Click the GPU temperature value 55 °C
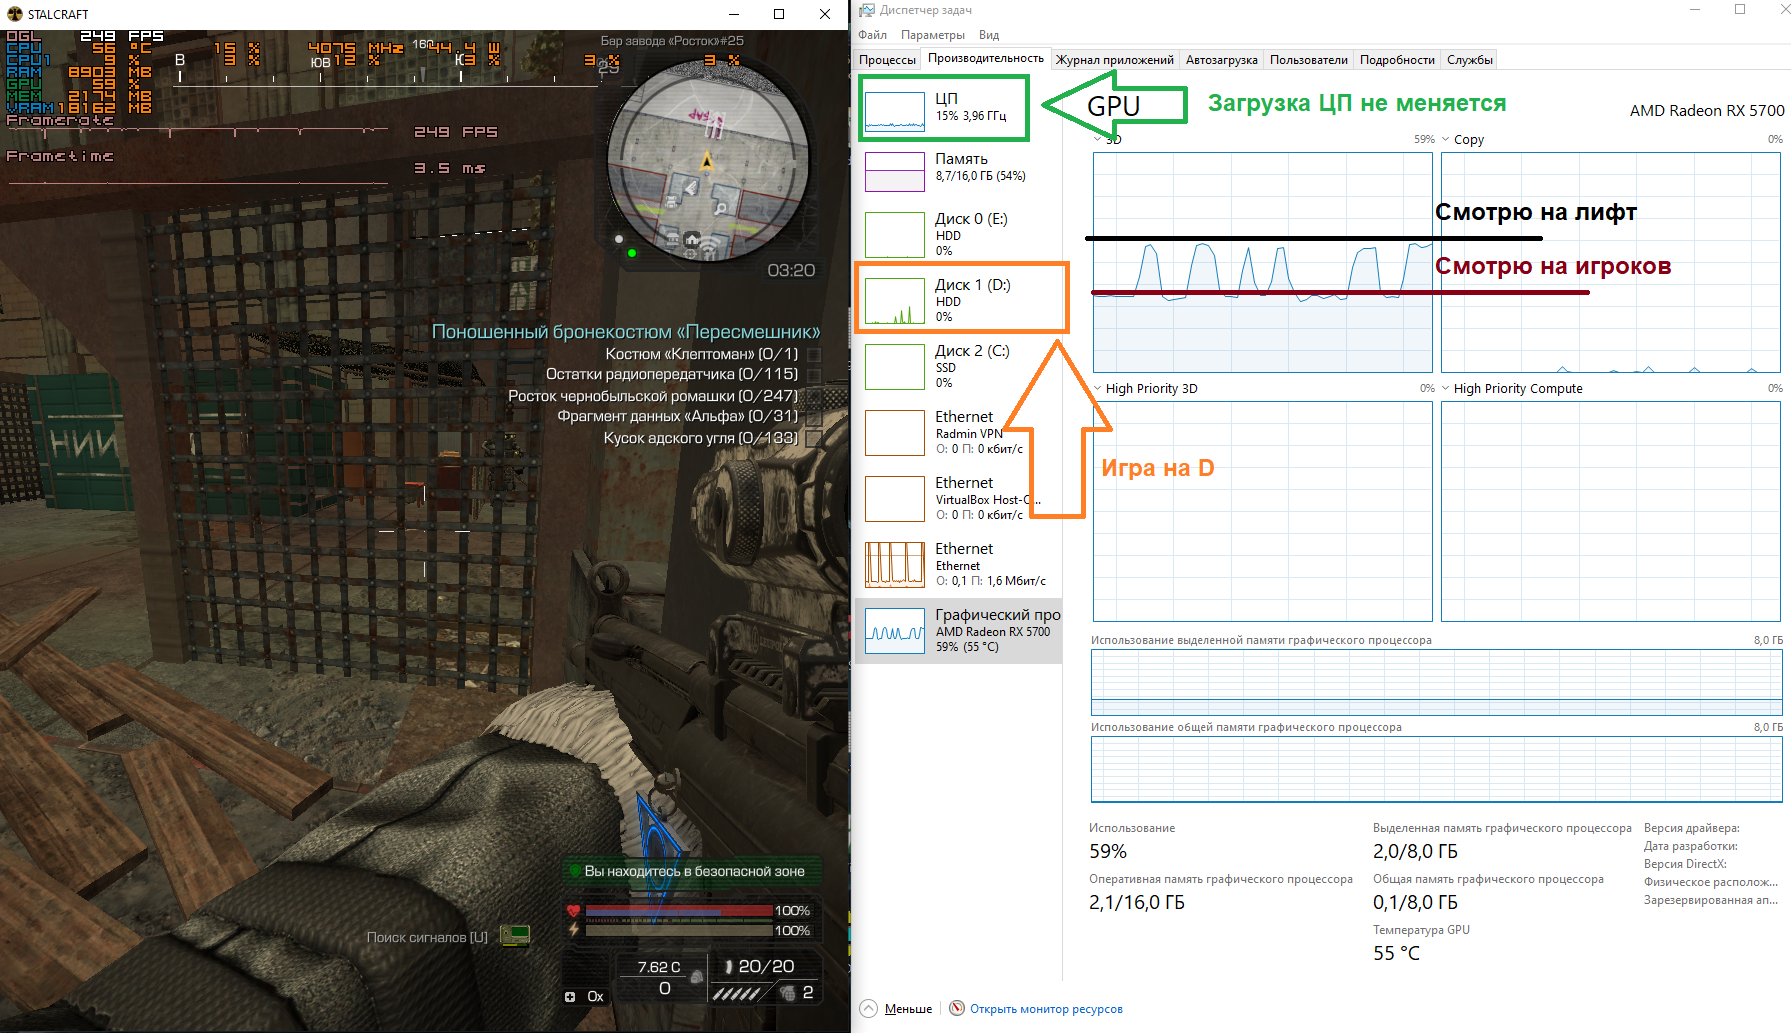Viewport: 1791px width, 1033px height. (1396, 954)
